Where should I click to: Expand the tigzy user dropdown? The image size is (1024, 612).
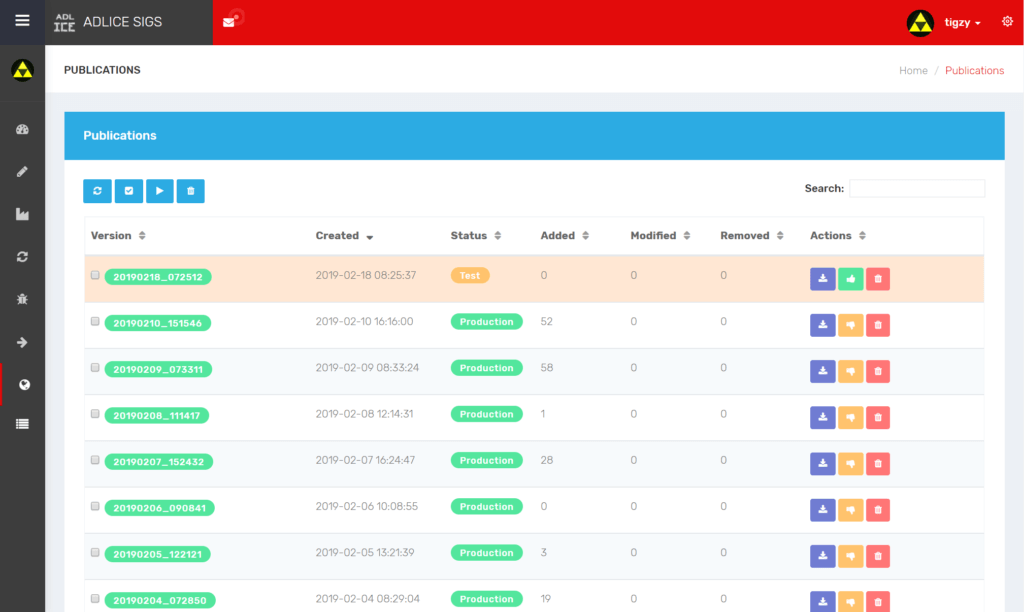click(962, 22)
